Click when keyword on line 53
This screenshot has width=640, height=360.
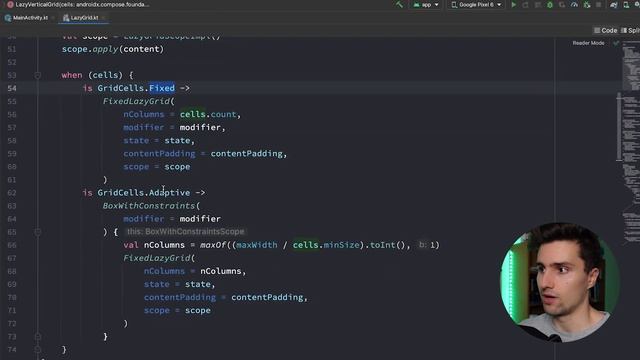coord(72,75)
